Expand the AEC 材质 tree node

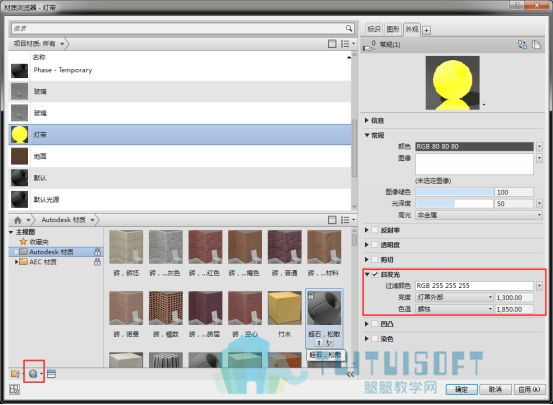point(16,262)
